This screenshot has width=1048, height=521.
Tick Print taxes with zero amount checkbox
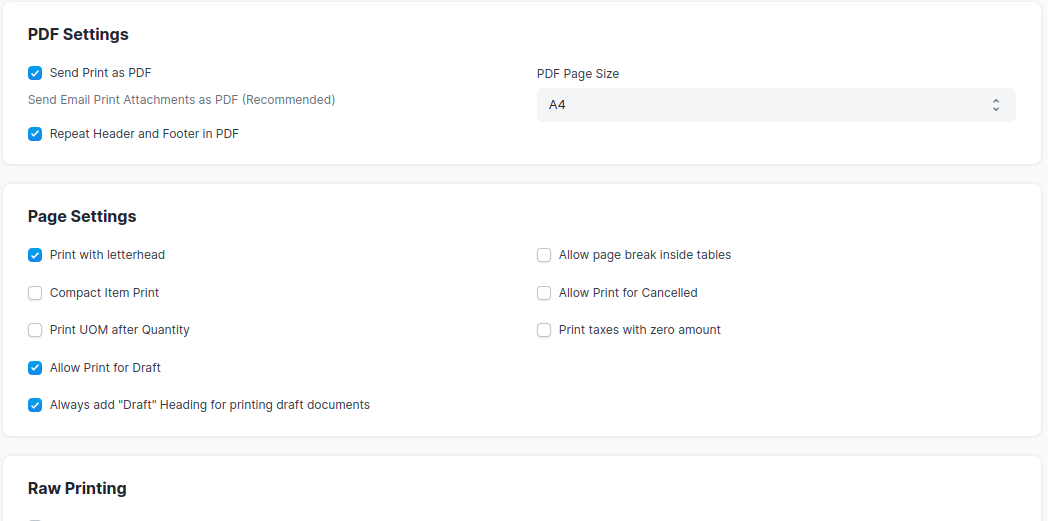coord(544,329)
